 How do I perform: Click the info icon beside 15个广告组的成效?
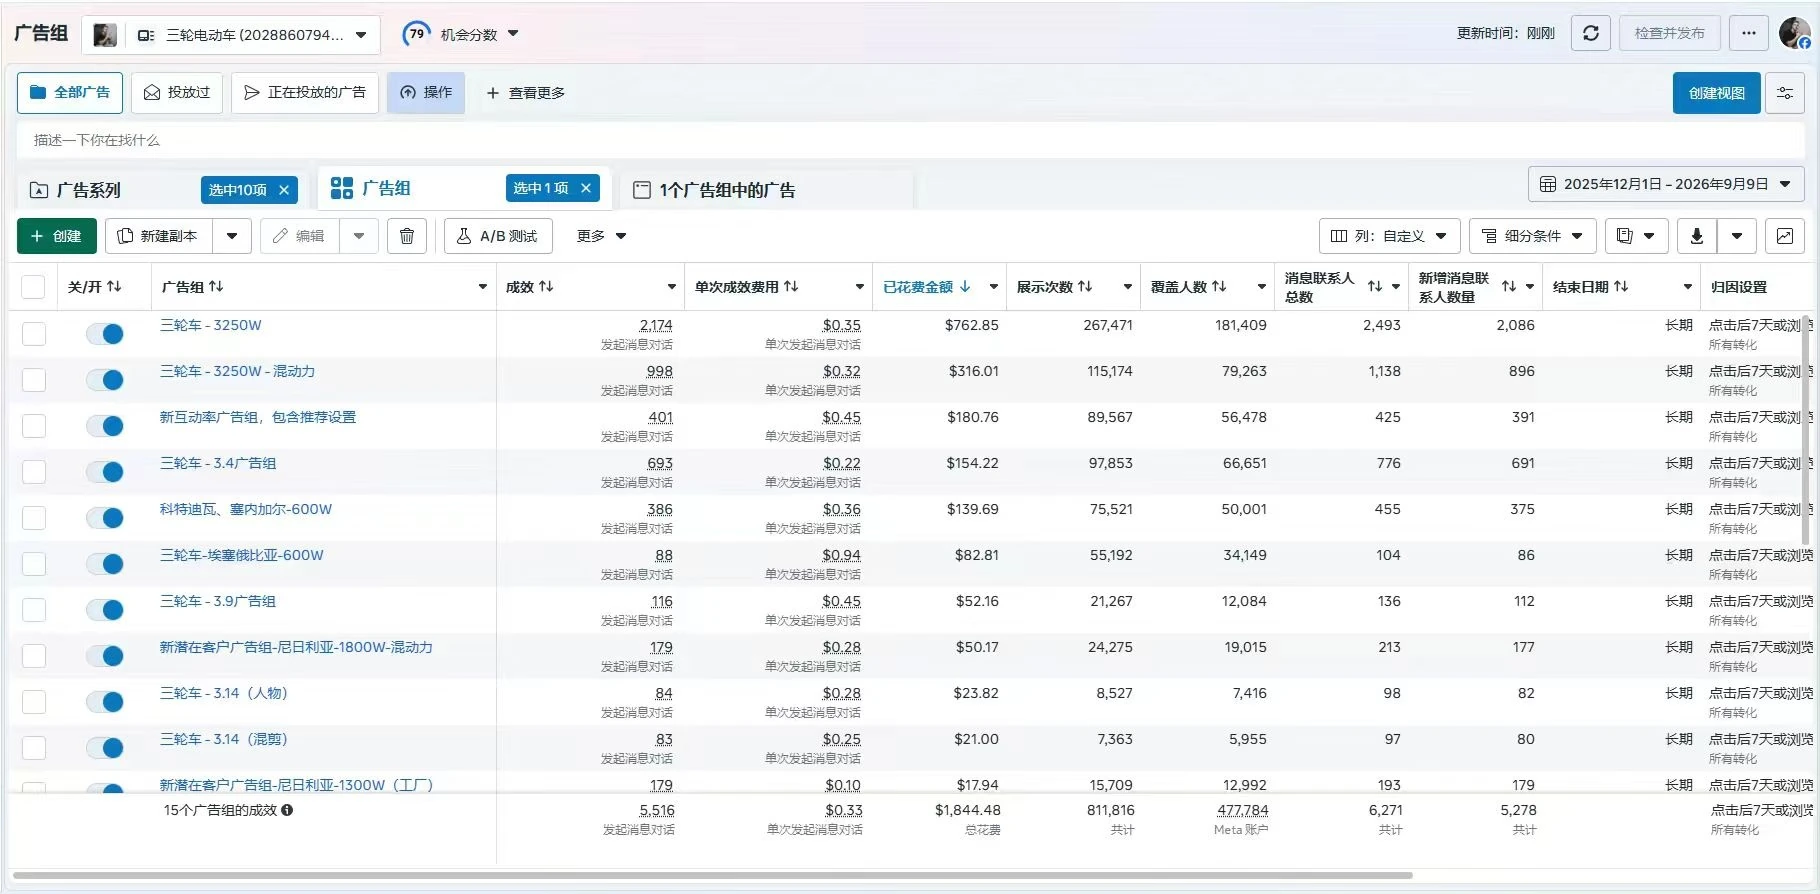[287, 810]
